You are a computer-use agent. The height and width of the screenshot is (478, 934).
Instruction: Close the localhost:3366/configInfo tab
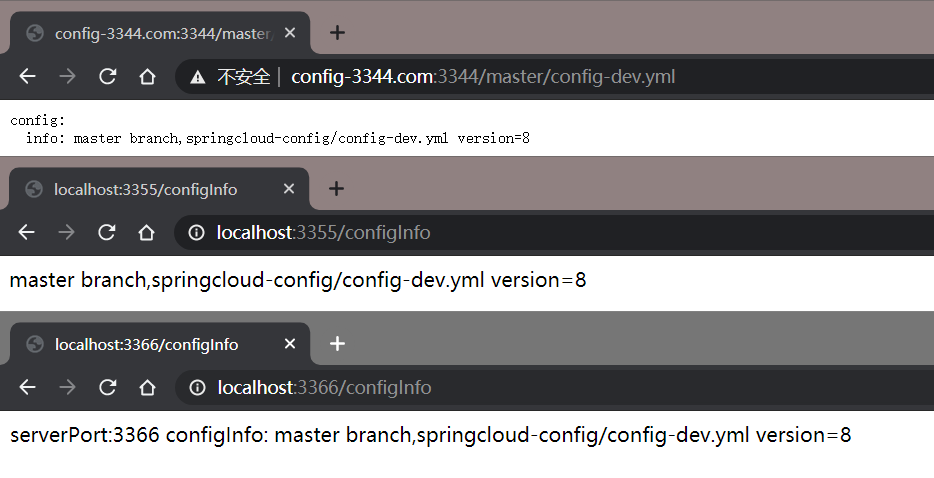(290, 344)
